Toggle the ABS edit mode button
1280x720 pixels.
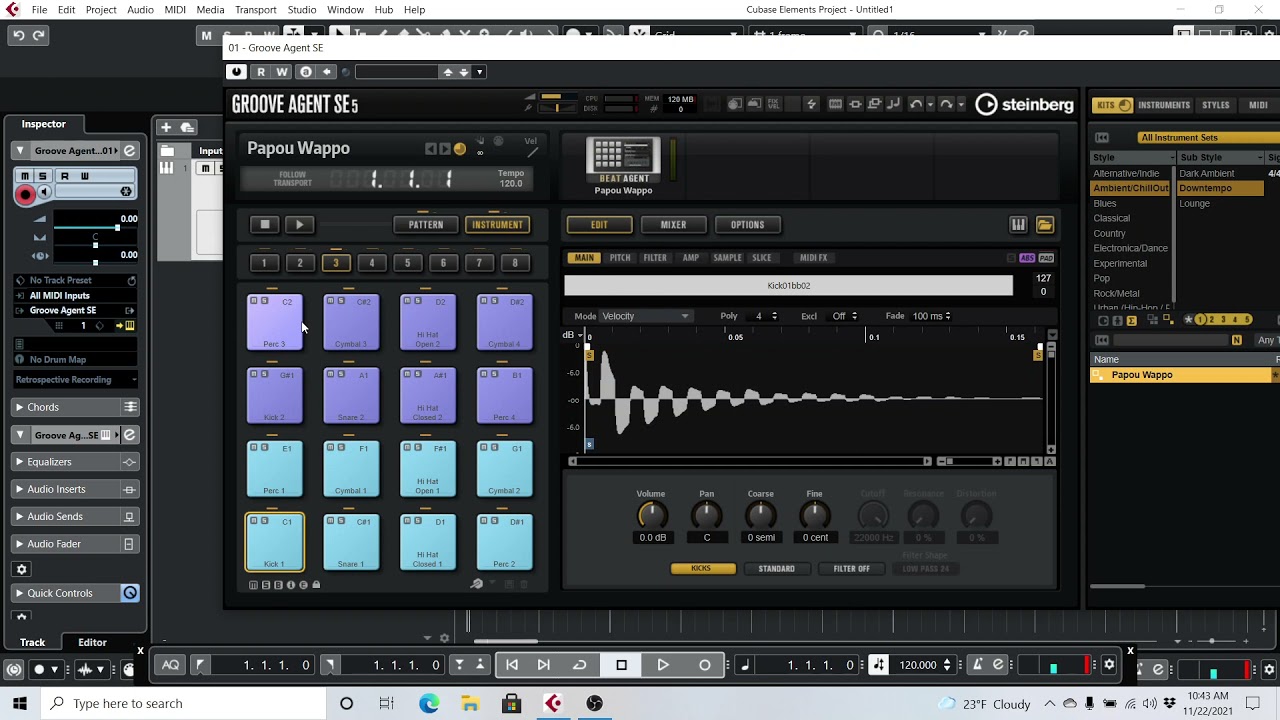(x=1027, y=258)
